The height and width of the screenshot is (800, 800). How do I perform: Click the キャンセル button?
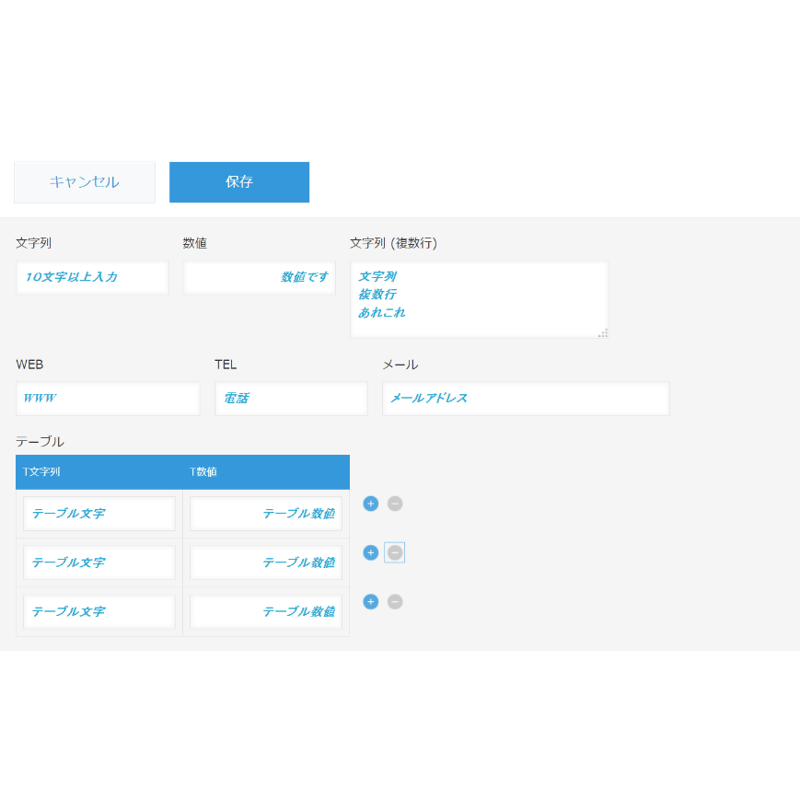click(85, 182)
